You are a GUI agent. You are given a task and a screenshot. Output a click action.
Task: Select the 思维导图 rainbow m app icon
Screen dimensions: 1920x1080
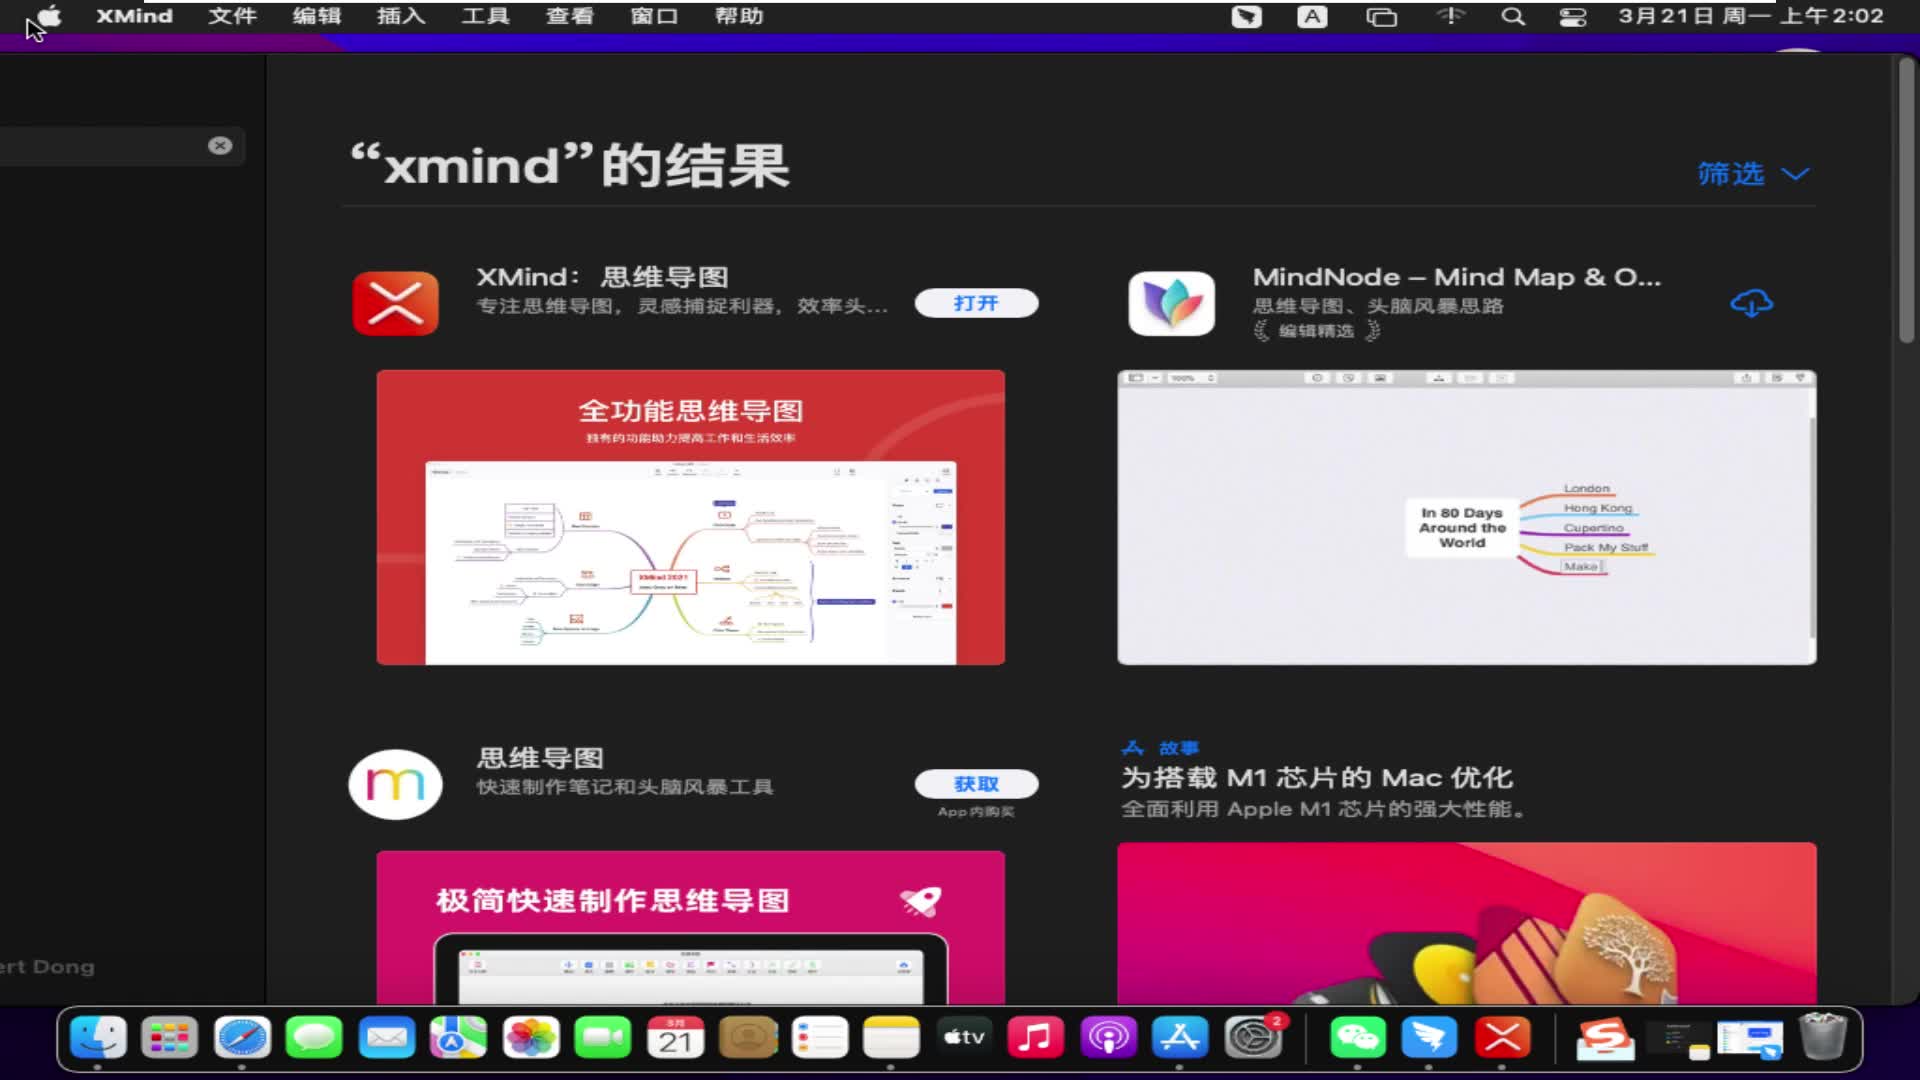click(x=394, y=785)
